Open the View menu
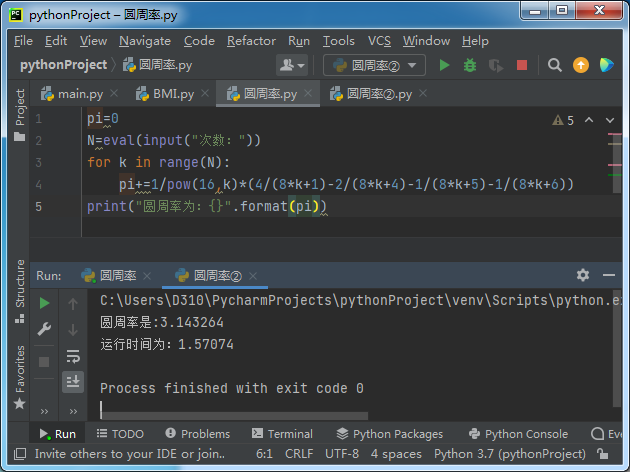630x472 pixels. click(93, 41)
